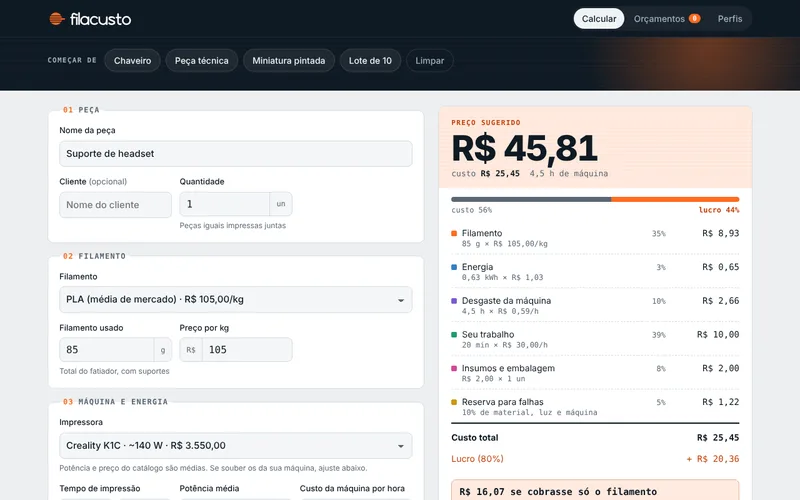Image resolution: width=800 pixels, height=500 pixels.
Task: Click the 'Desgaste da máquina' row label
Action: pyautogui.click(x=506, y=301)
